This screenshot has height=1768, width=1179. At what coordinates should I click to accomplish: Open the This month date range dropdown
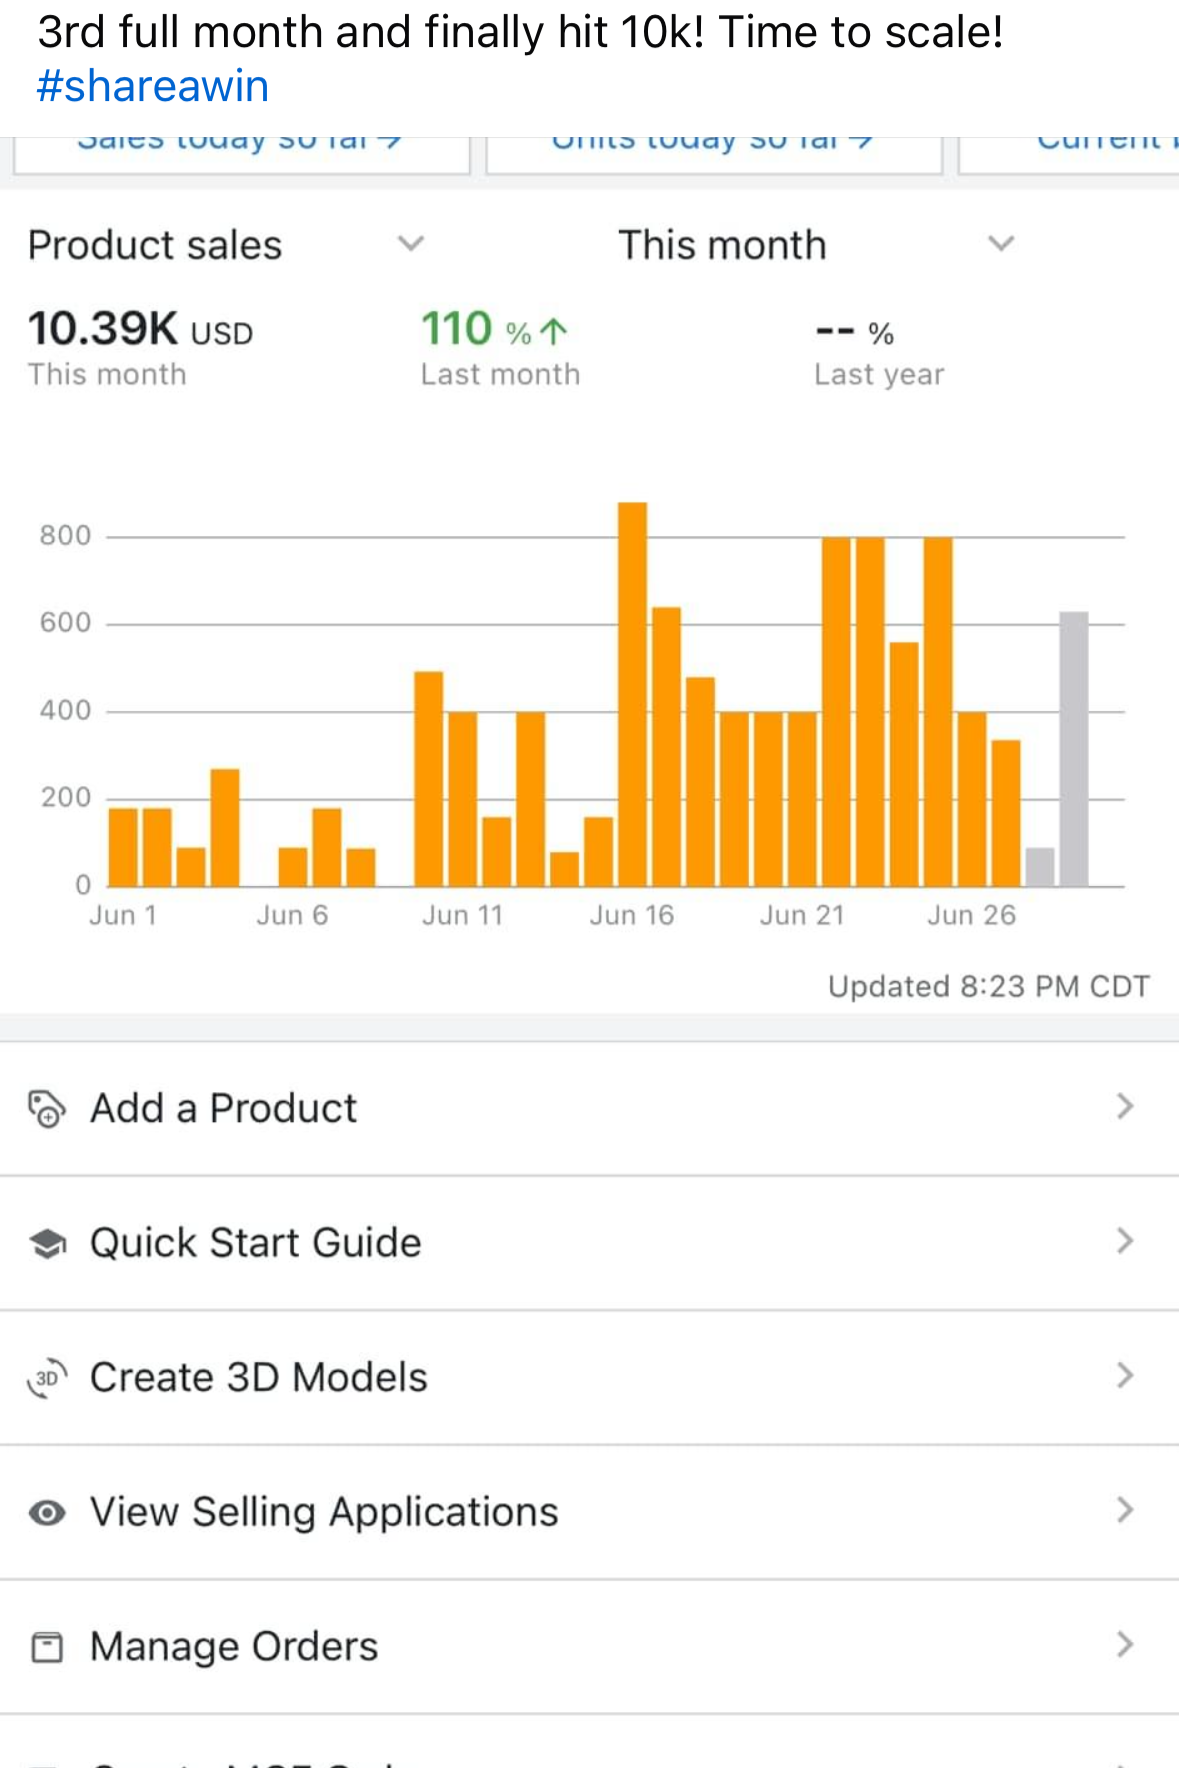1000,244
